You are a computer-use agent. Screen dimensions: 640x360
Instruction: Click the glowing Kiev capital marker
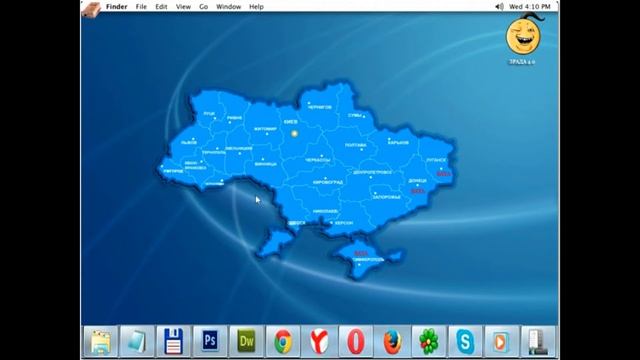[x=294, y=133]
